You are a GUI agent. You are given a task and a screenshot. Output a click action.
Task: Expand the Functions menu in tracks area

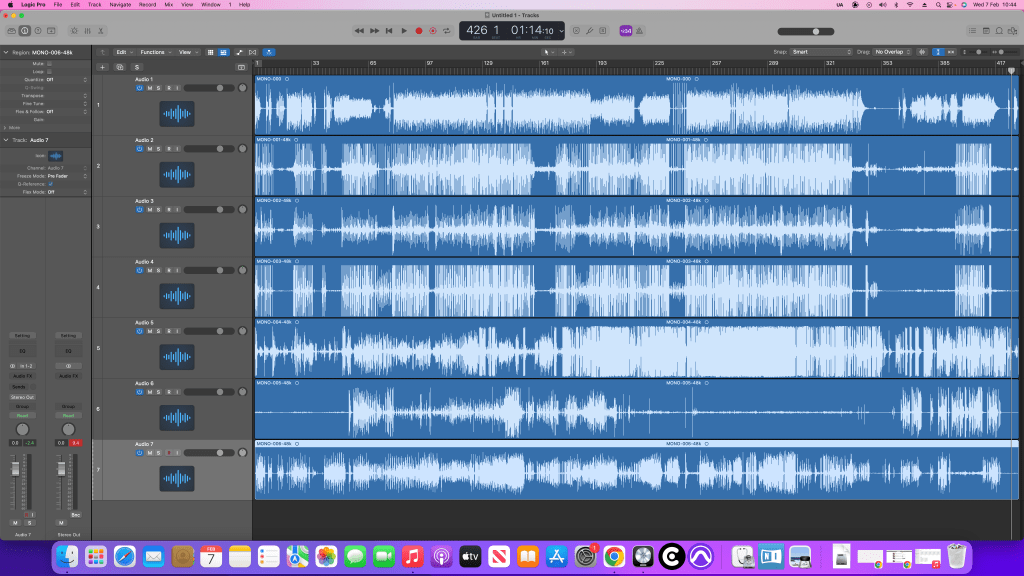pos(155,51)
